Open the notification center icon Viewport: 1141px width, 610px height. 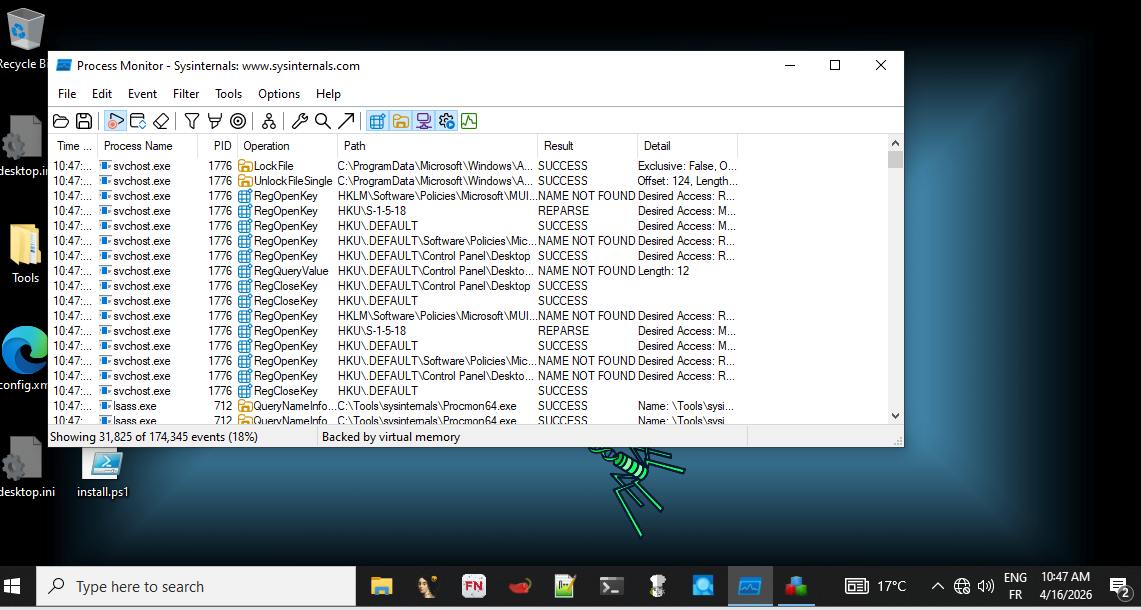(x=1118, y=586)
